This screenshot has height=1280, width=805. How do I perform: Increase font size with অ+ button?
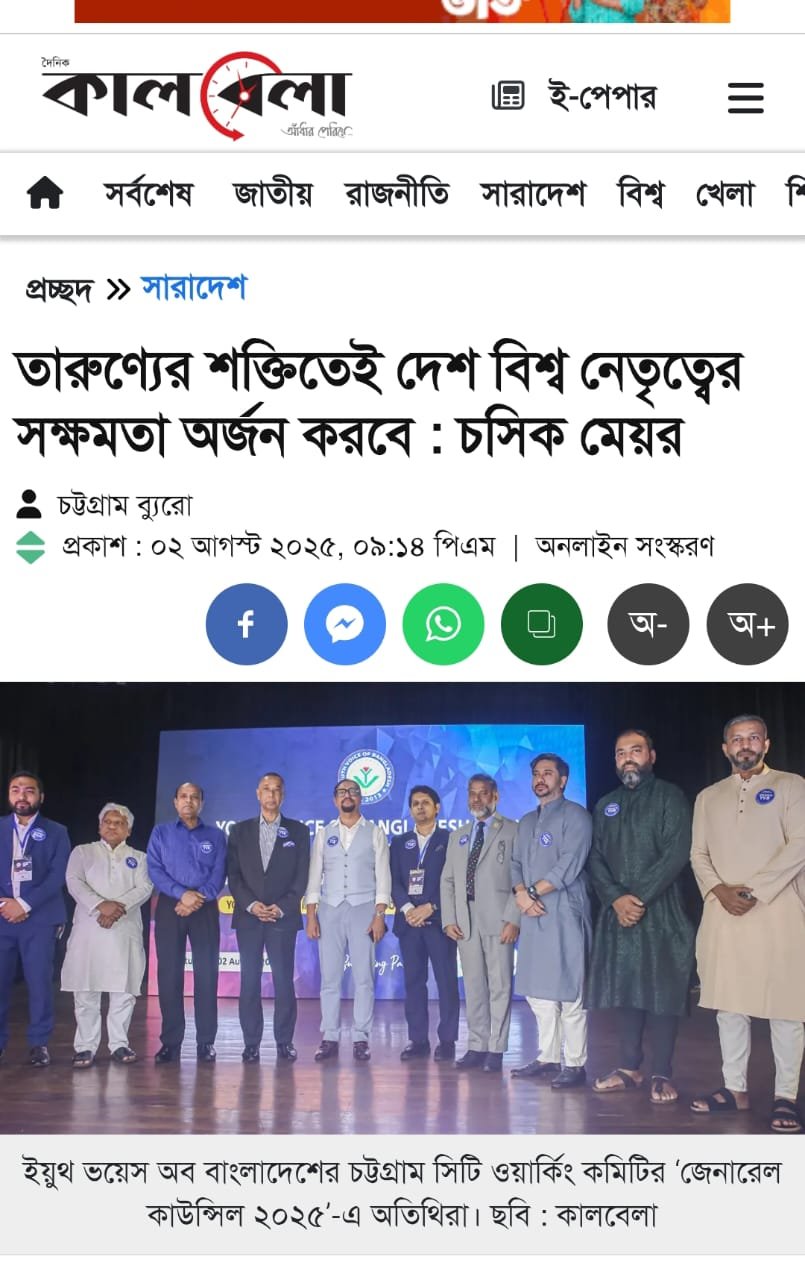click(x=747, y=624)
